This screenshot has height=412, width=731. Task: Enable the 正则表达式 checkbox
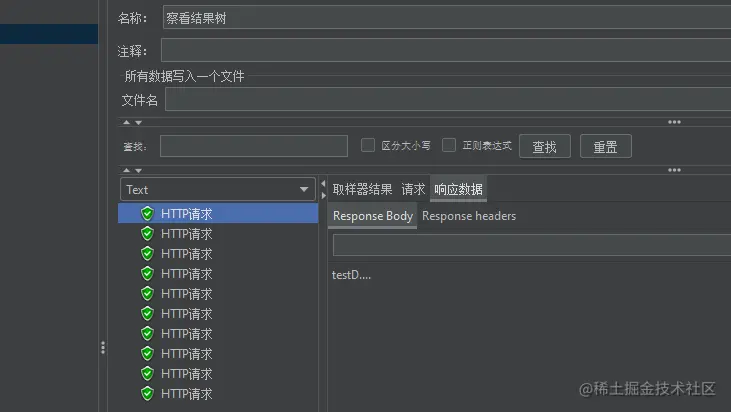(449, 145)
